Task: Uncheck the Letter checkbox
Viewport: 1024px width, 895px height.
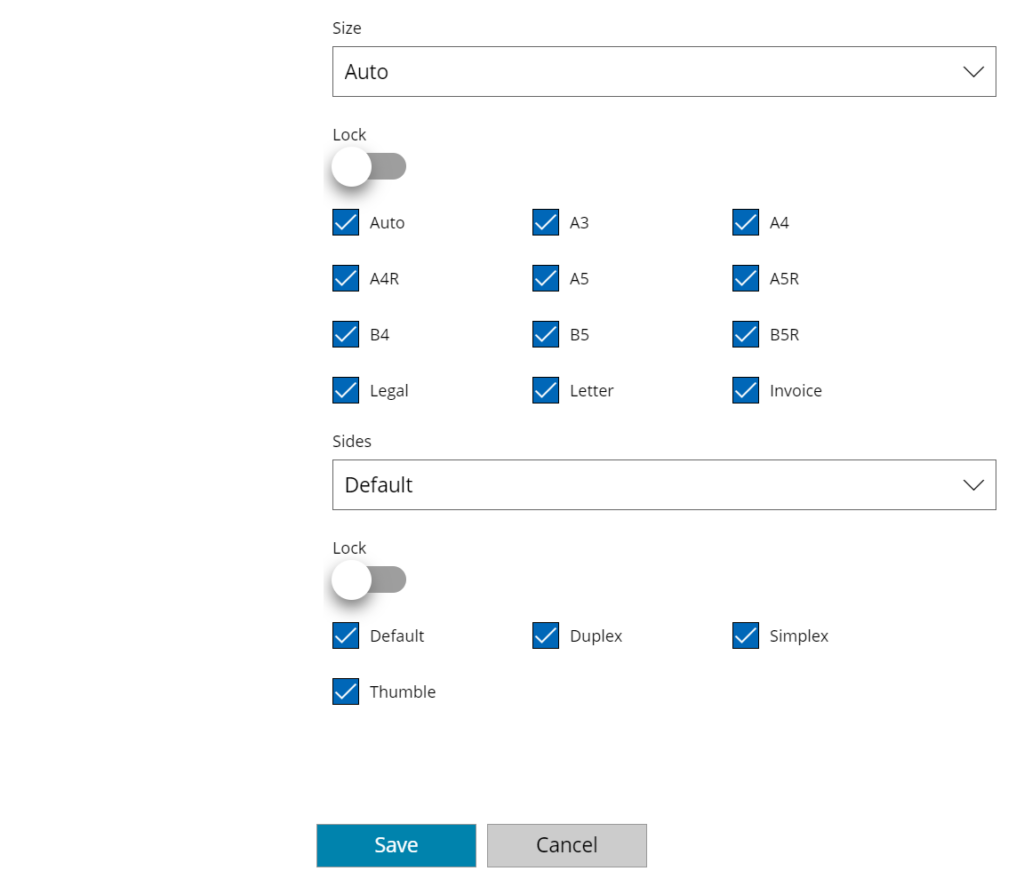Action: 545,390
